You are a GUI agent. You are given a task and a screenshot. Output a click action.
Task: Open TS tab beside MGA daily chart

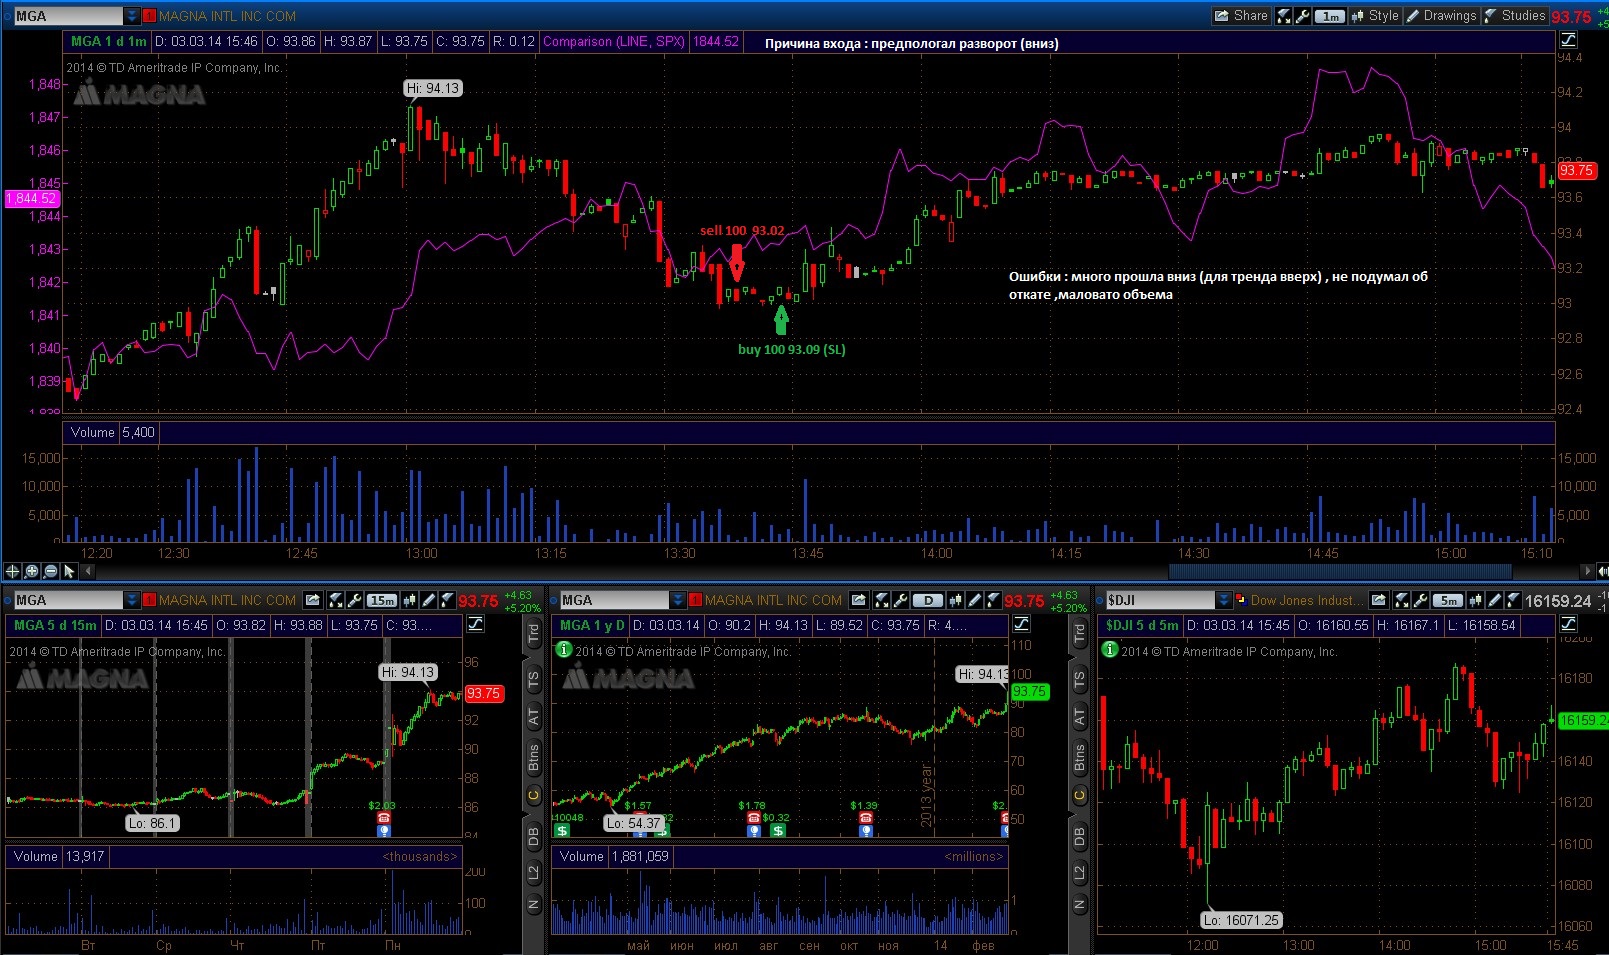tap(1079, 679)
